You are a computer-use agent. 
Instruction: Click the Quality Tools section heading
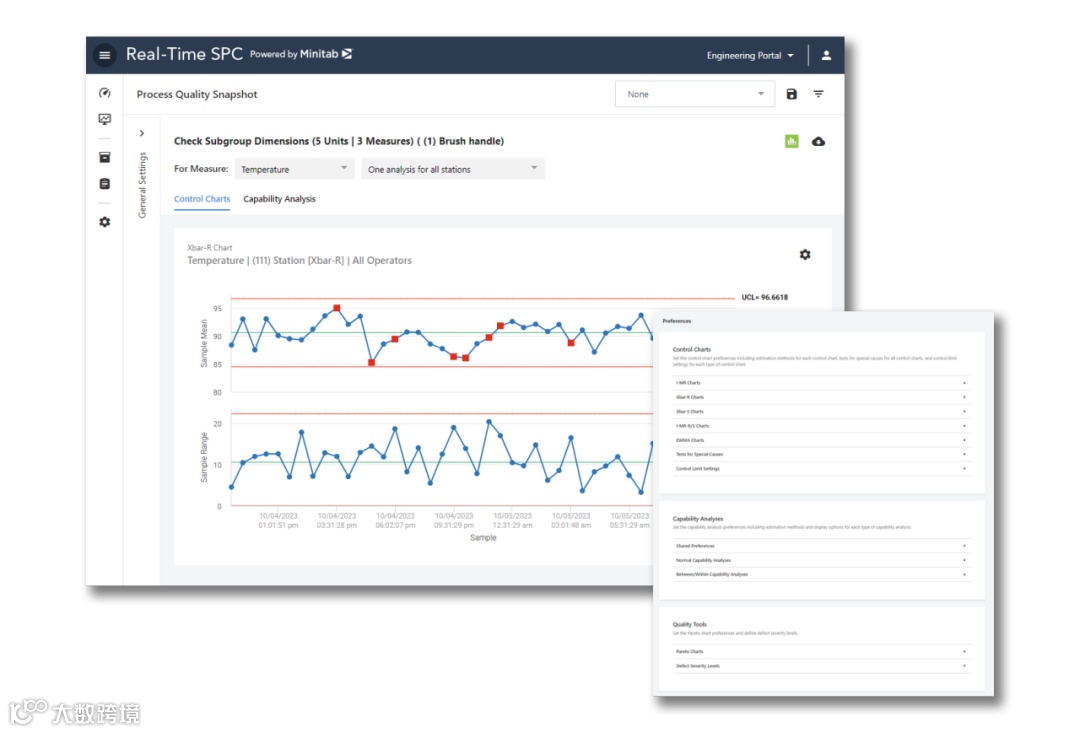[689, 624]
